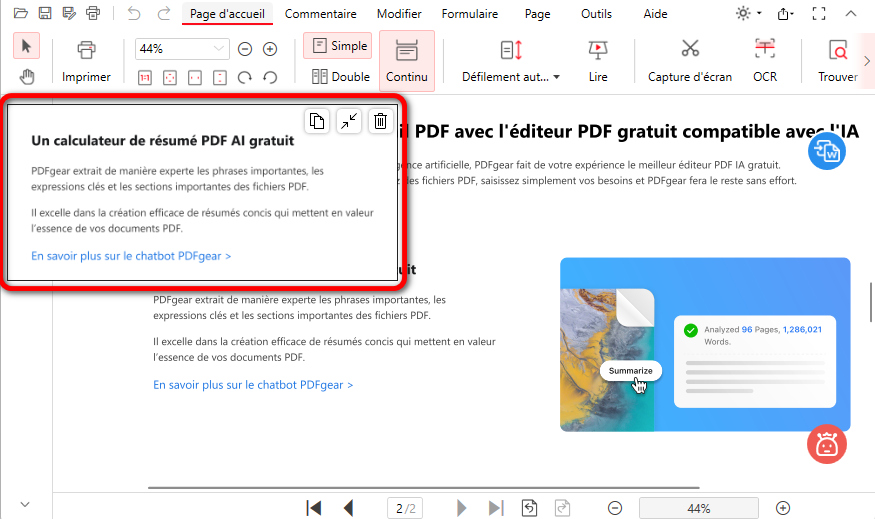This screenshot has width=875, height=519.
Task: Zoom in using the bottom bar plus
Action: 783,508
